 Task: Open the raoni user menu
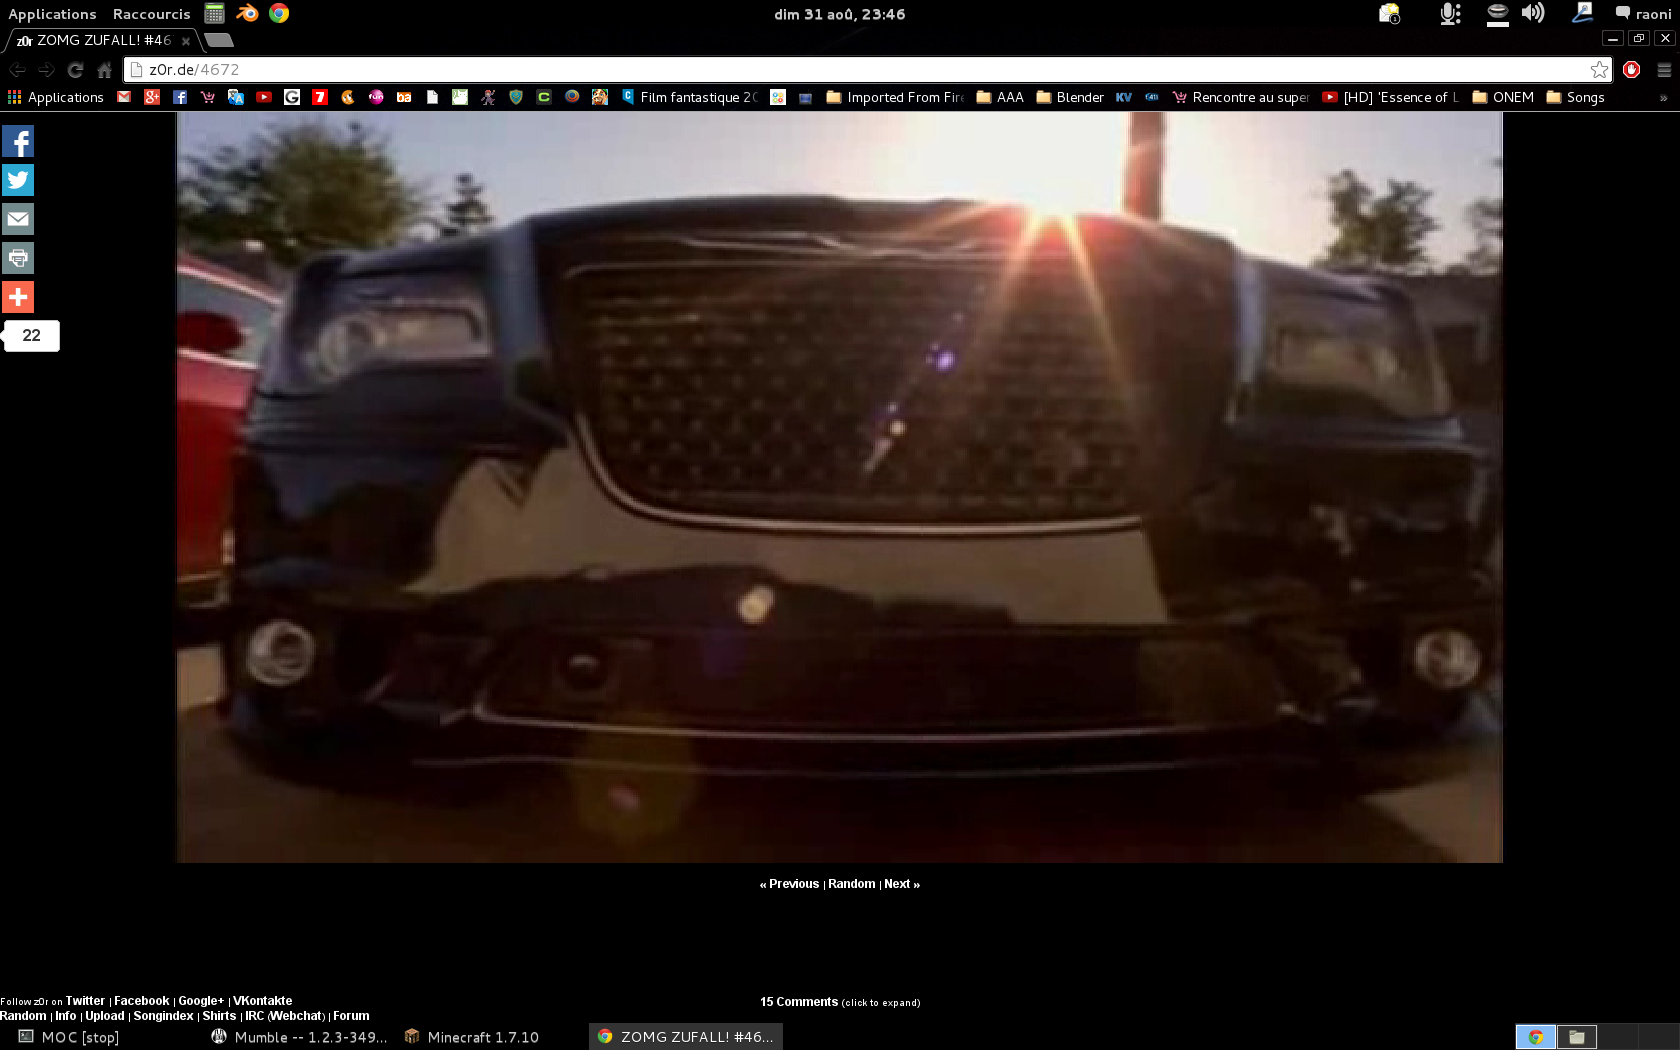point(1643,14)
